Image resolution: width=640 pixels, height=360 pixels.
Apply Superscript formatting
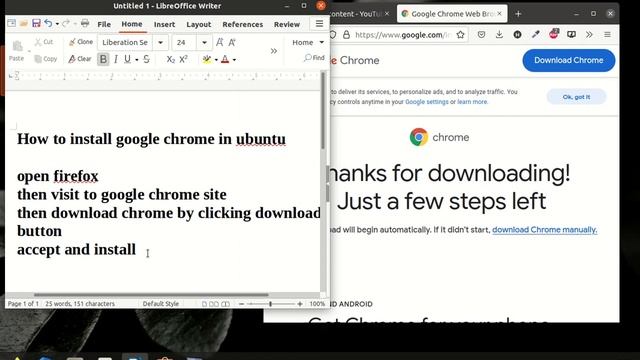(183, 59)
